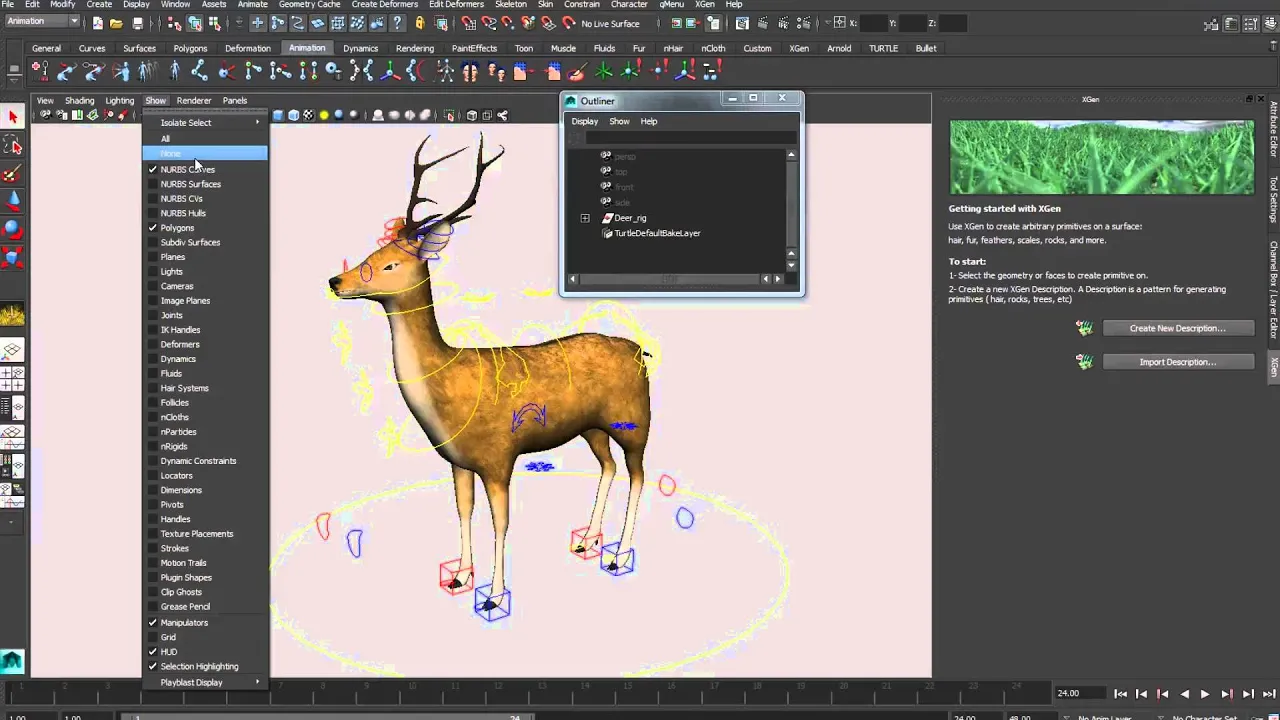
Task: Click Import Description XGen icon
Action: (x=1085, y=362)
